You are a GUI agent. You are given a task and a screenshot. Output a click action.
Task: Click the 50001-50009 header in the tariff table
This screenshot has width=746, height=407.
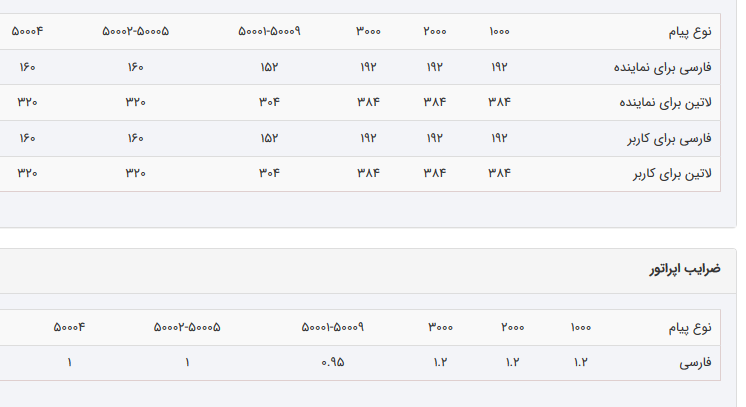(x=269, y=31)
